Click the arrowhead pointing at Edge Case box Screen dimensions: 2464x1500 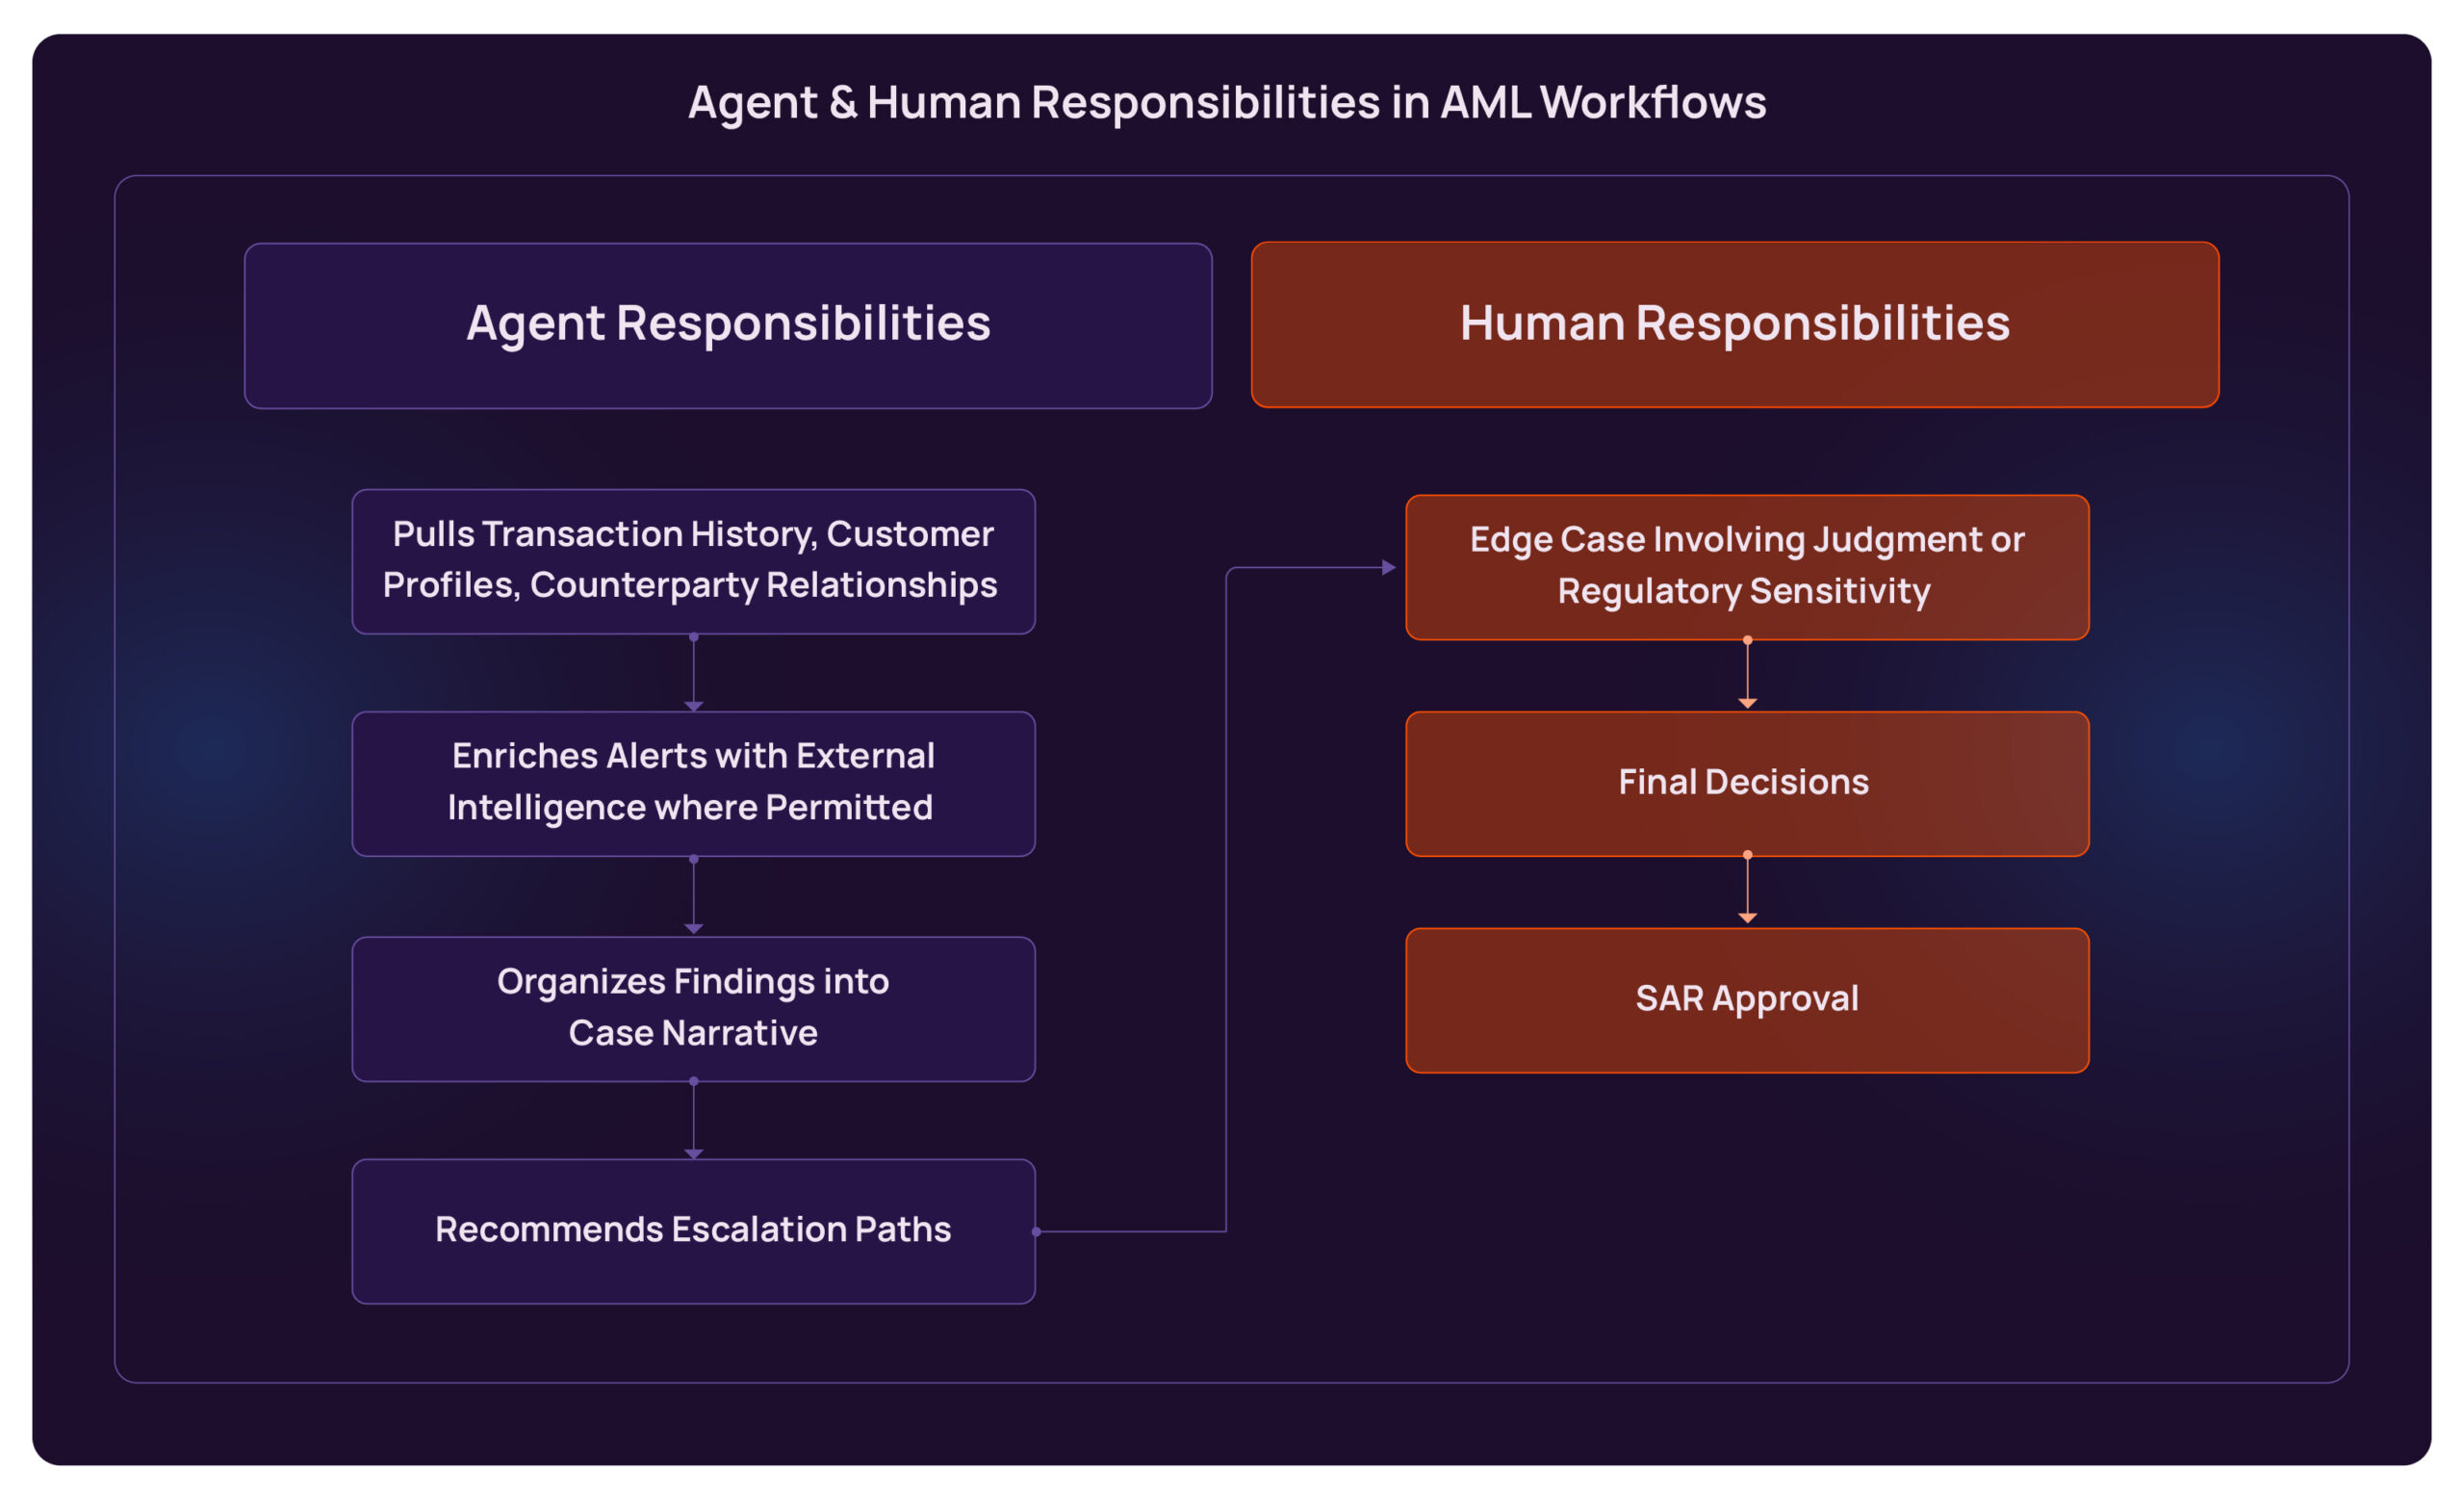(1390, 568)
